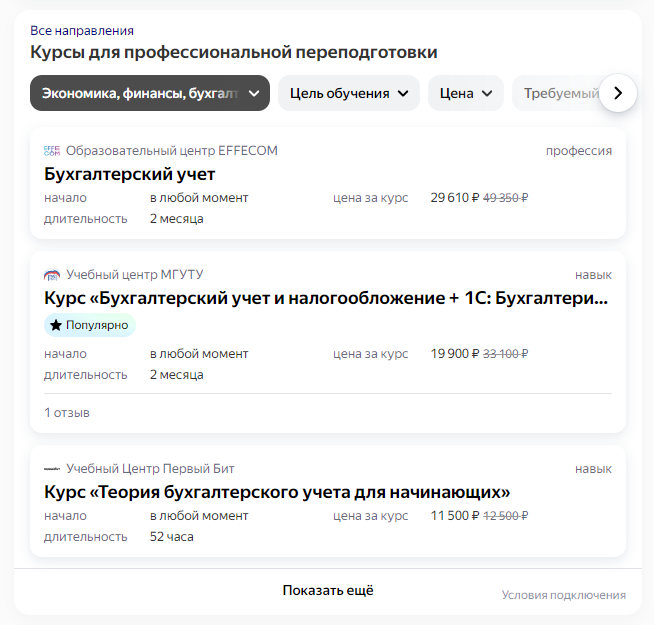Click Учебный Центр Первый Бит provider name

(150, 469)
